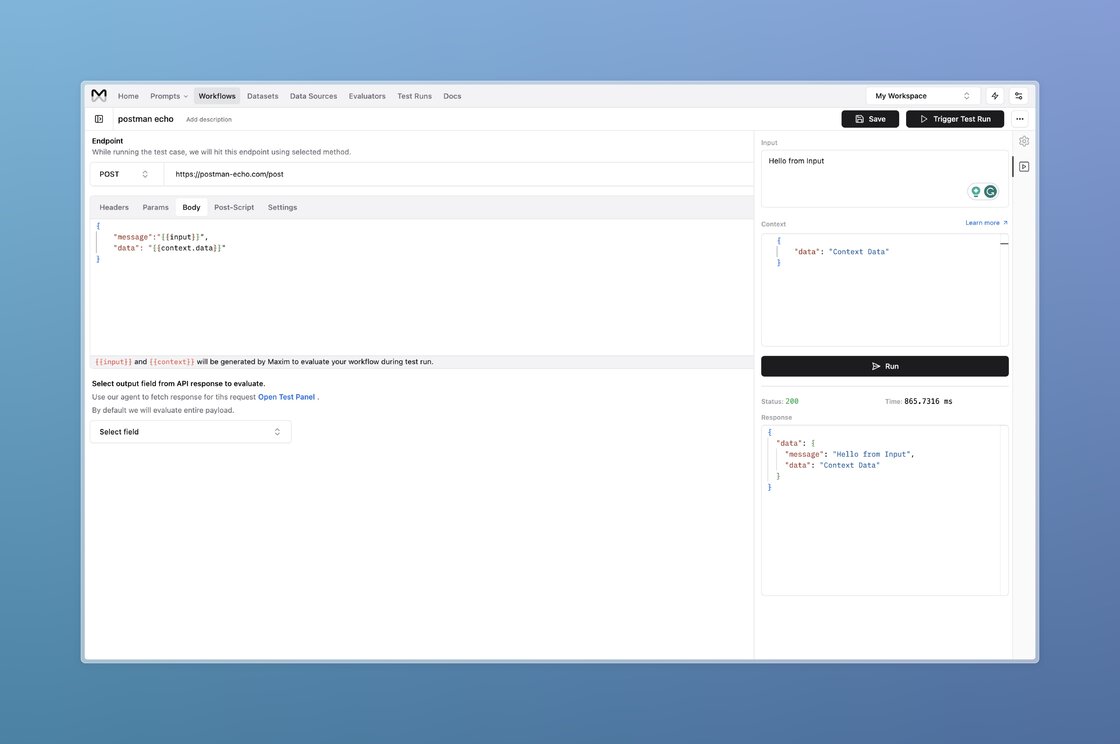Click the Grammarly icon in Input box
The height and width of the screenshot is (744, 1120).
click(990, 191)
